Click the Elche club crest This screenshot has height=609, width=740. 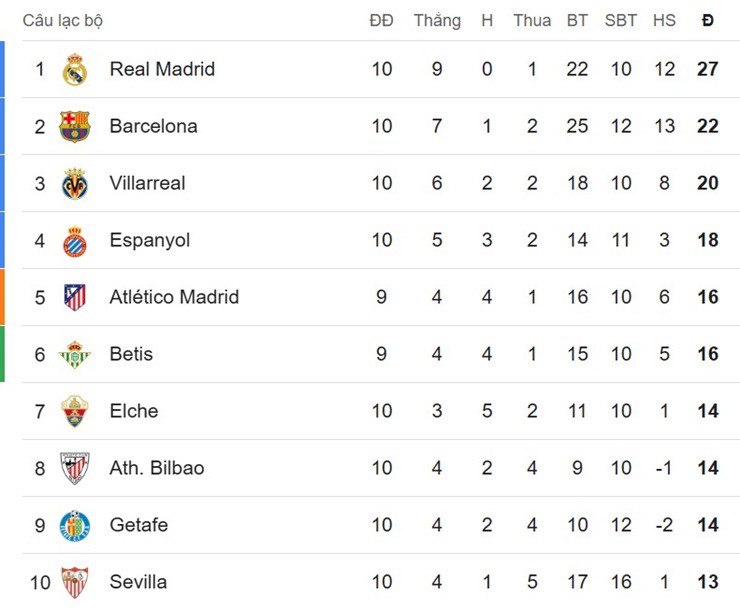[x=75, y=411]
